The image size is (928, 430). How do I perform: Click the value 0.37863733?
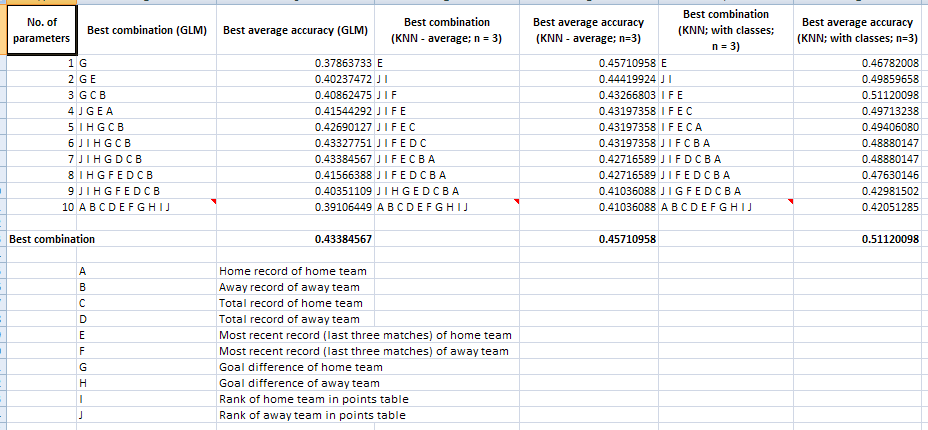tap(343, 63)
